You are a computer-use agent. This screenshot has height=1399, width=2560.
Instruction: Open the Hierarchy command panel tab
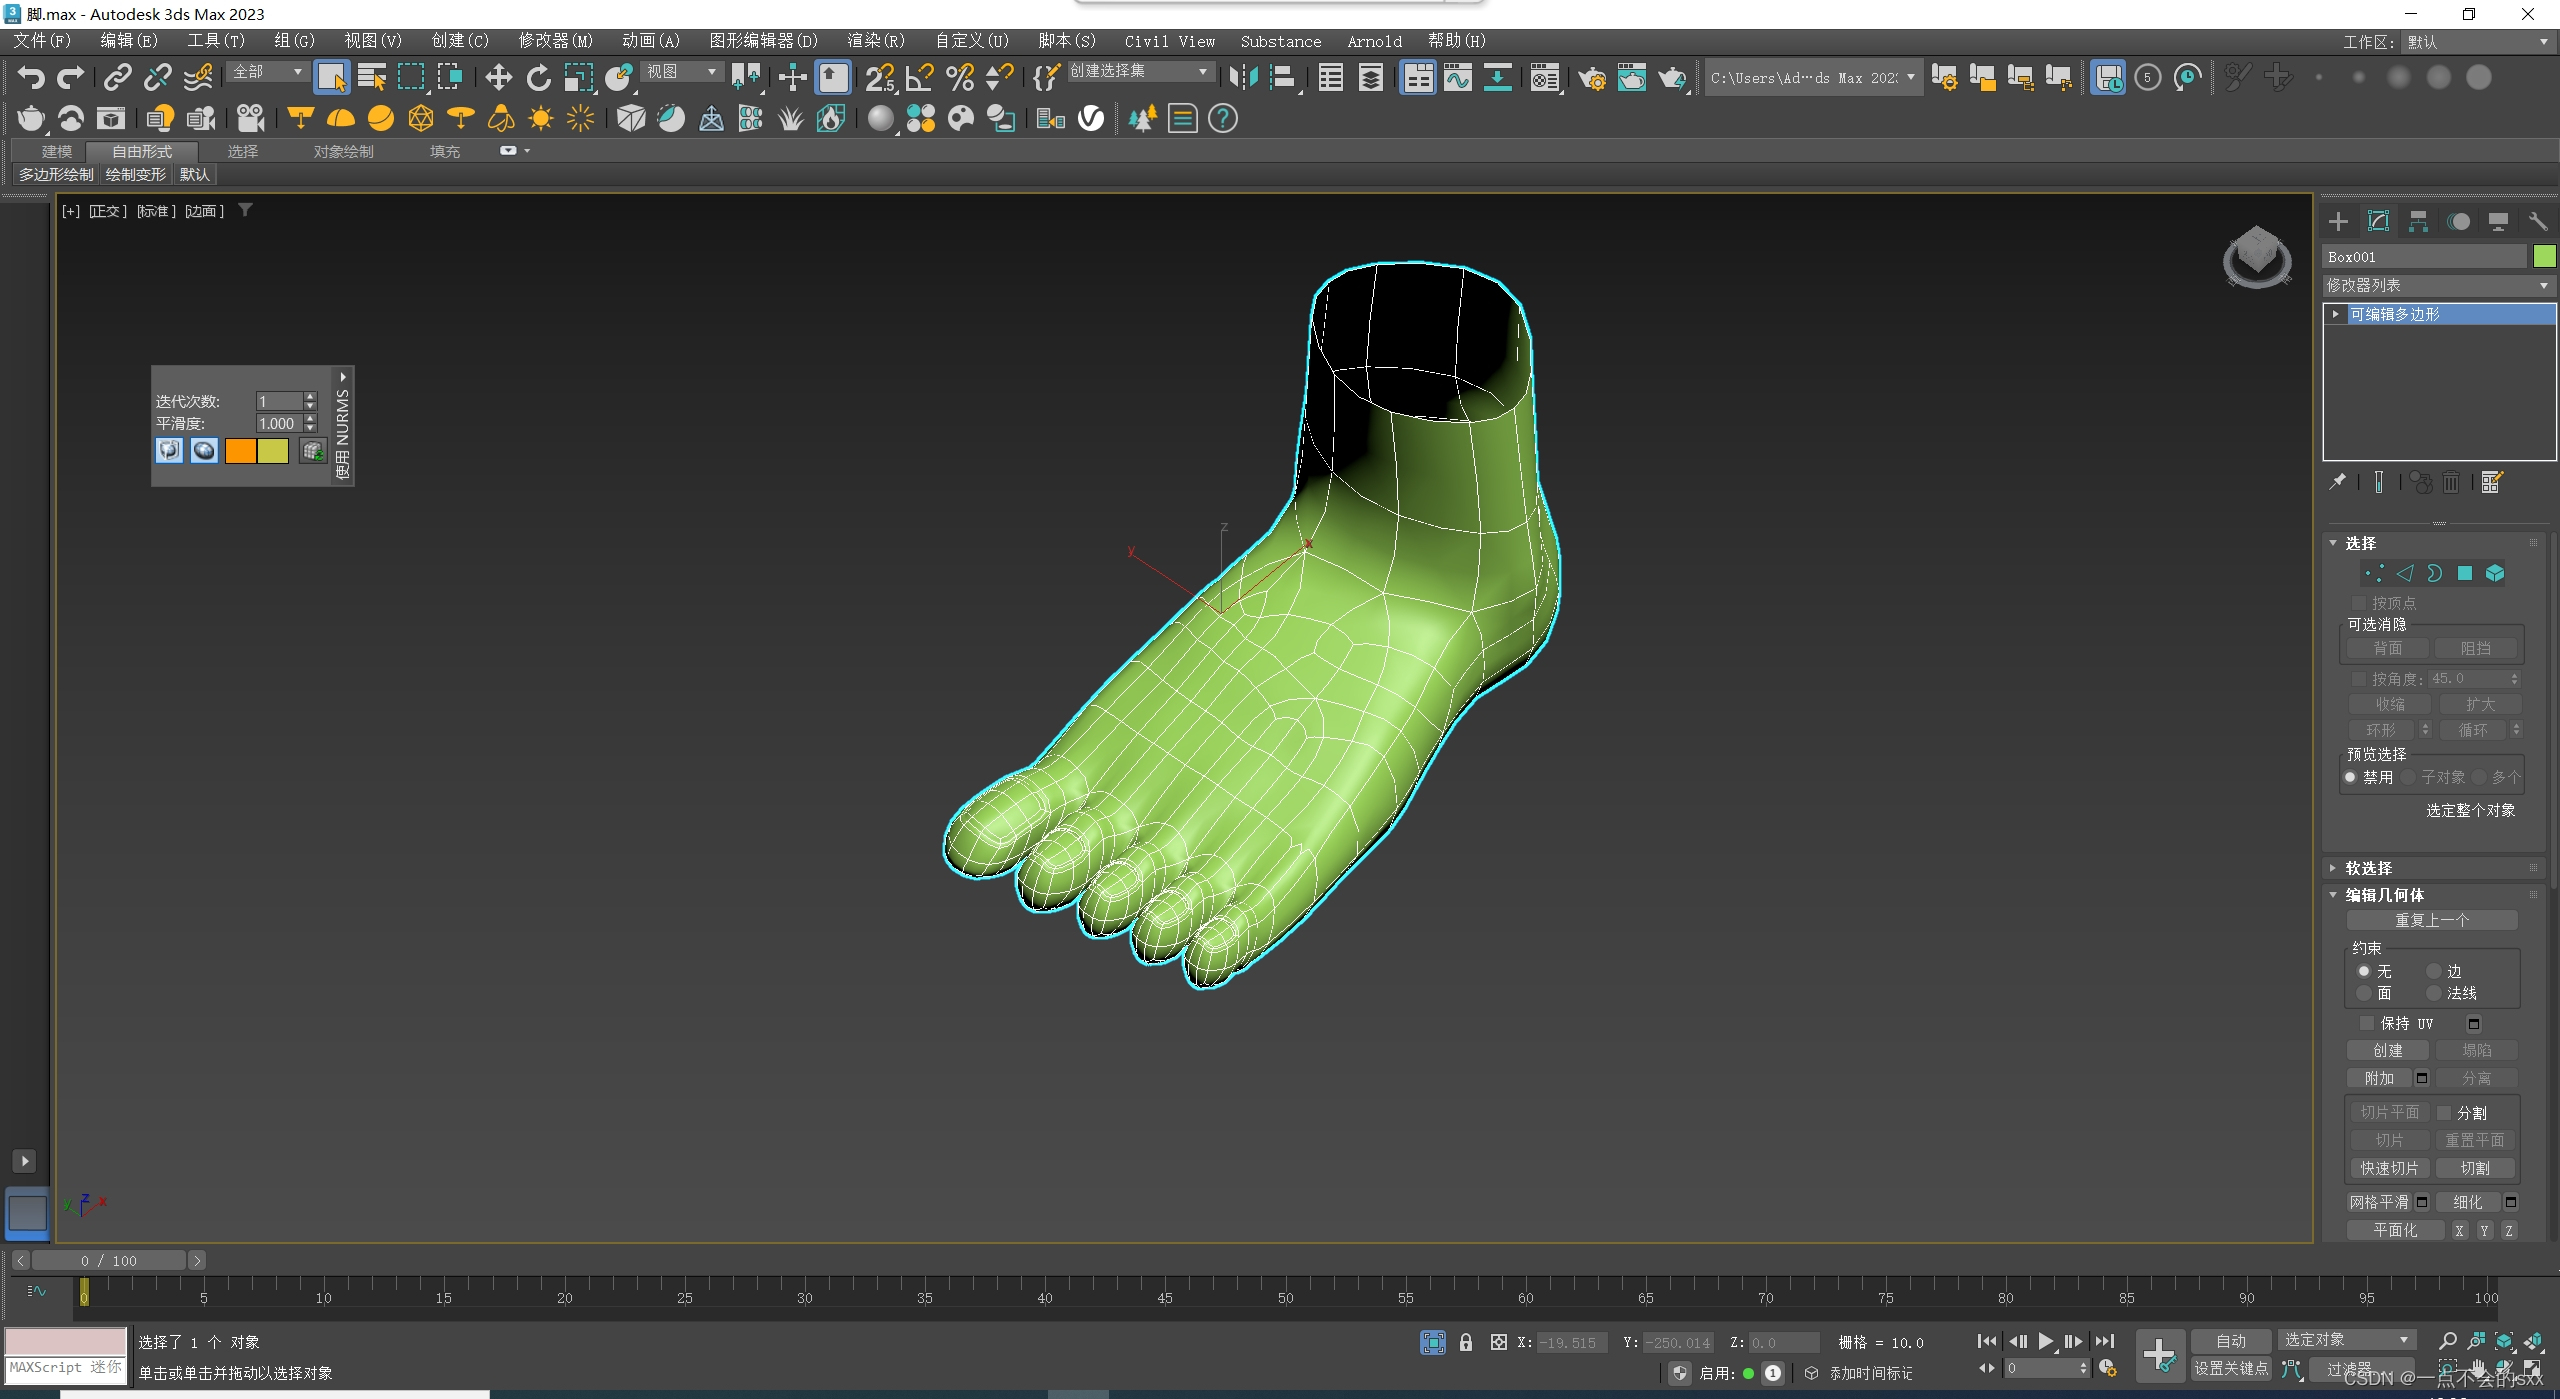(2418, 221)
